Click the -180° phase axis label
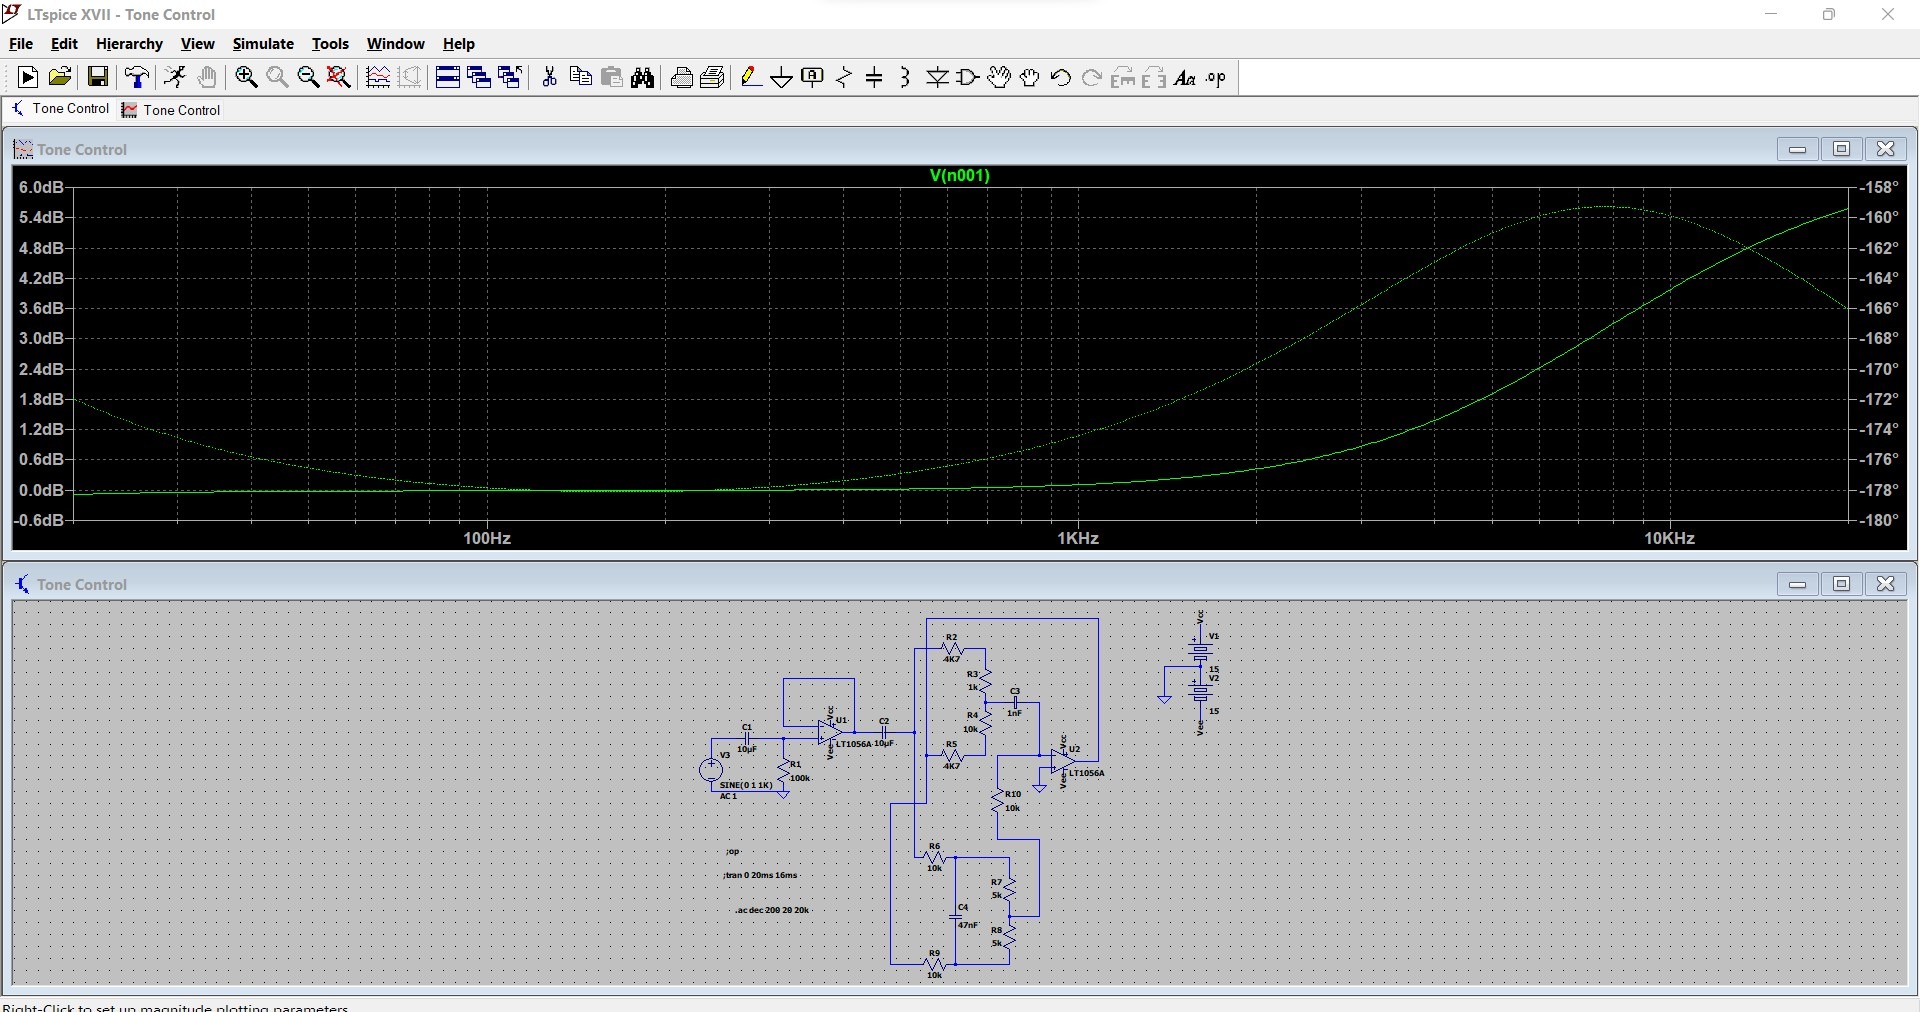The width and height of the screenshot is (1920, 1012). [1880, 520]
